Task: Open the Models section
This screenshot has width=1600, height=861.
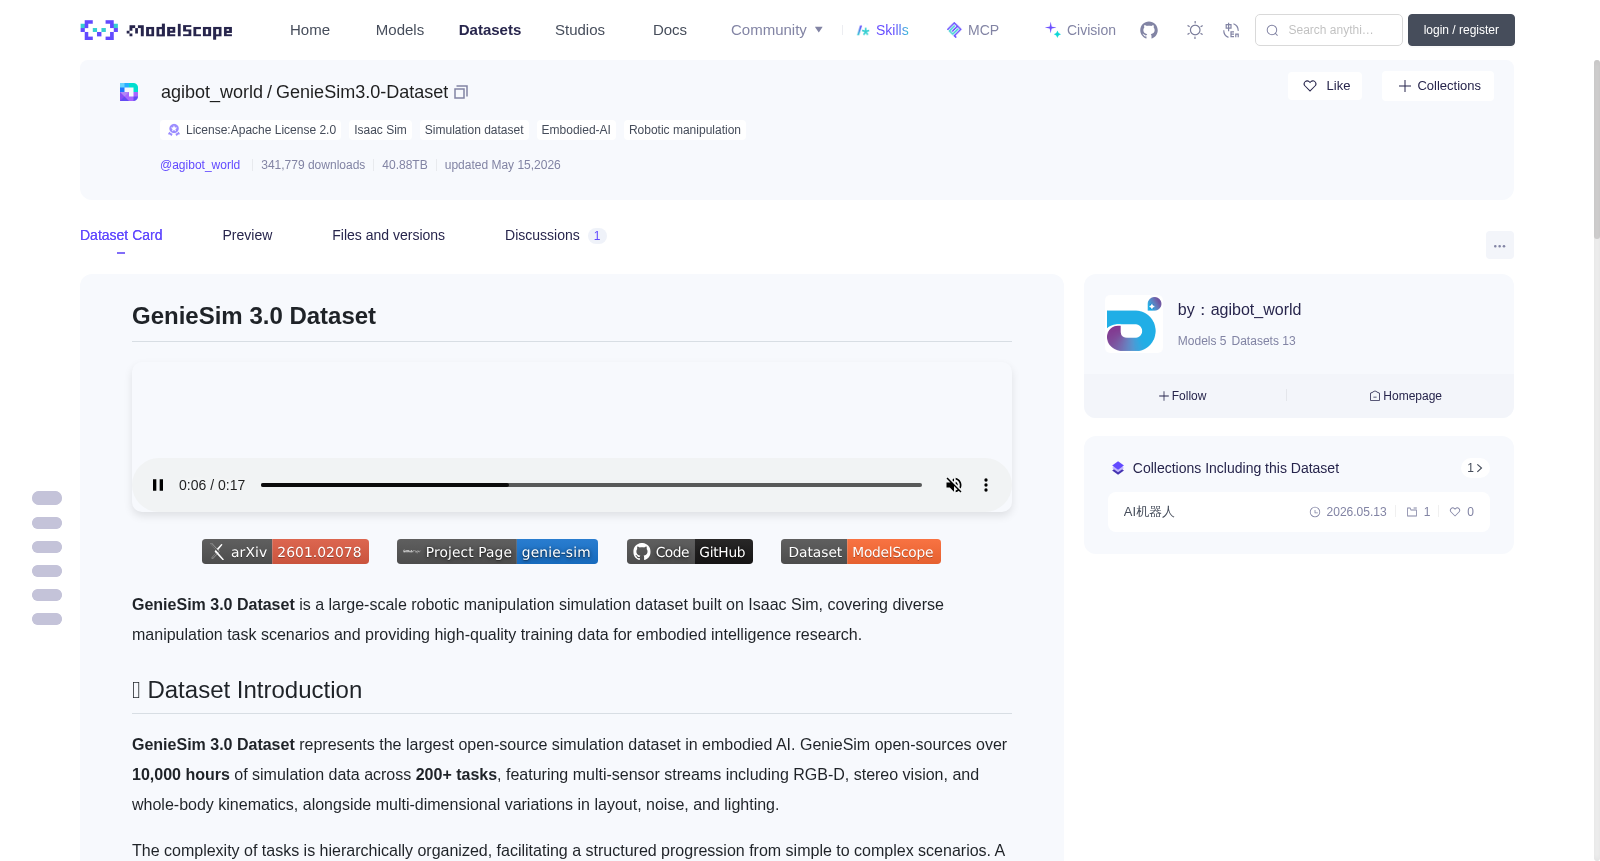Action: [x=400, y=30]
